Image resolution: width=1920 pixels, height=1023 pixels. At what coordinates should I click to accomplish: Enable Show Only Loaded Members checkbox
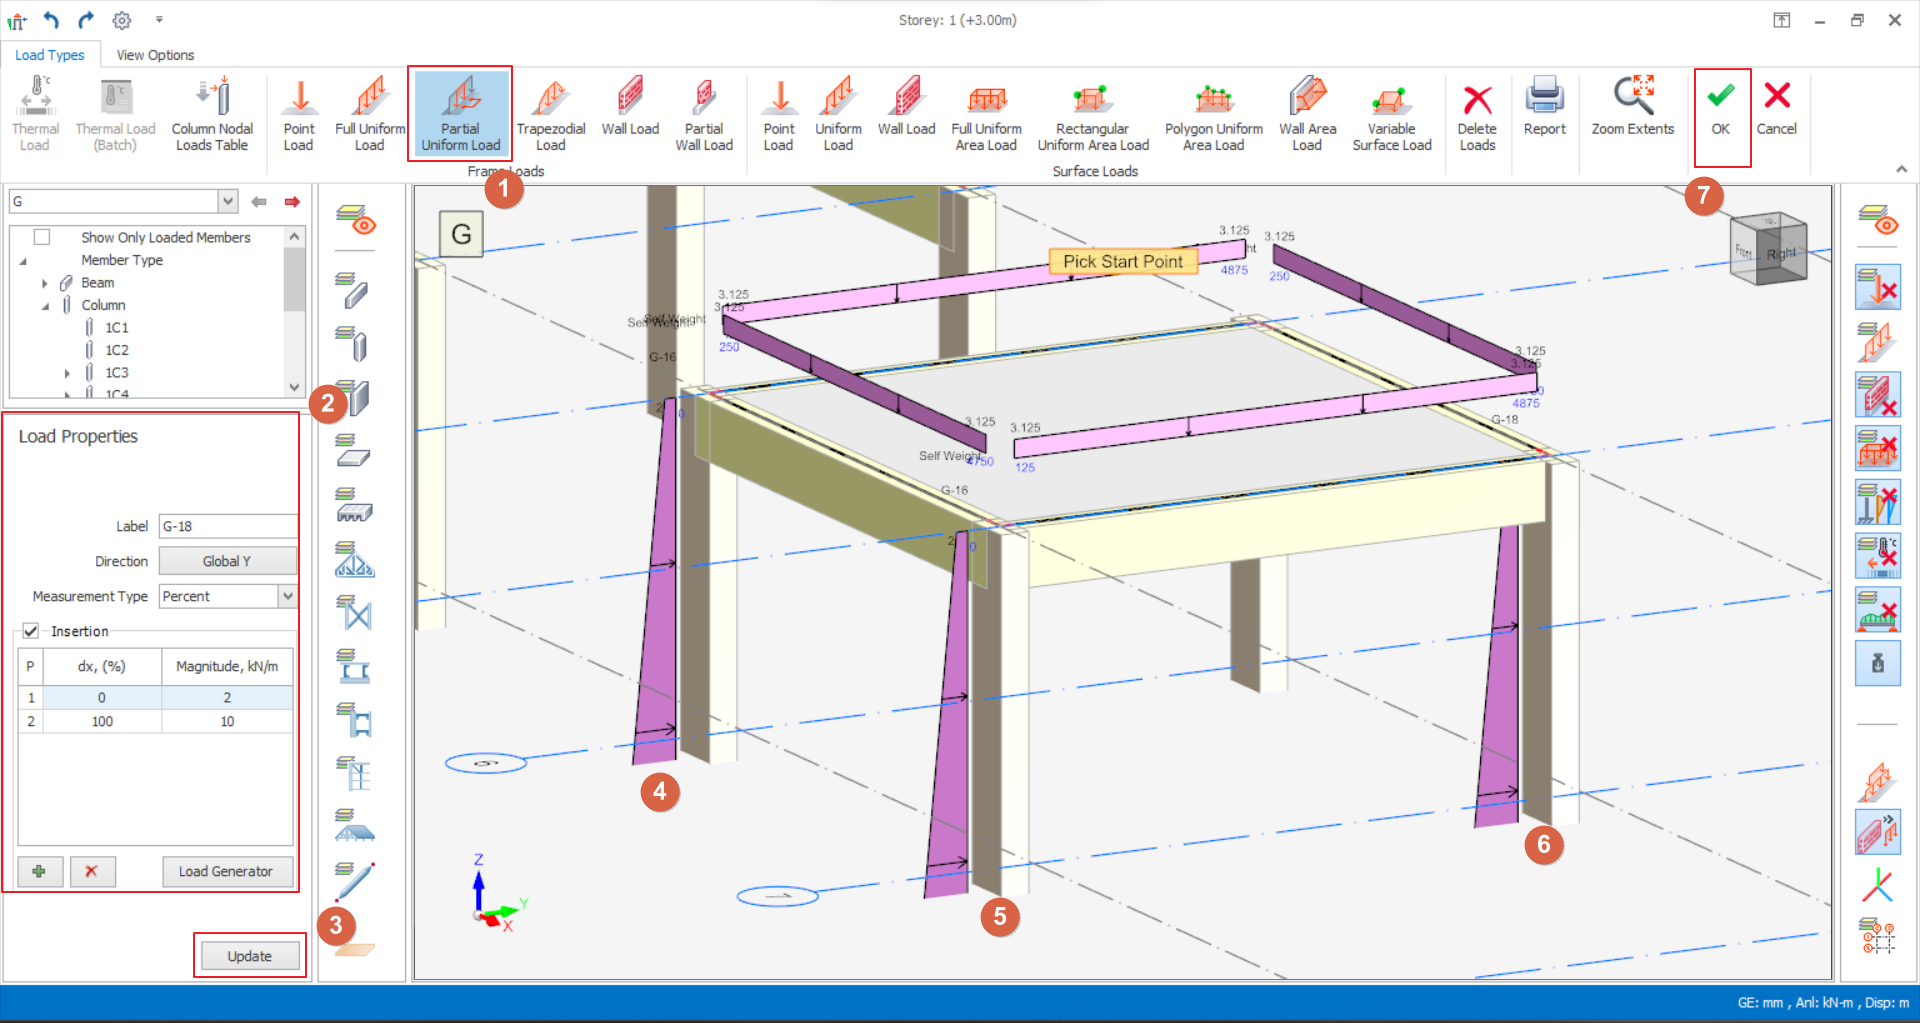point(42,237)
